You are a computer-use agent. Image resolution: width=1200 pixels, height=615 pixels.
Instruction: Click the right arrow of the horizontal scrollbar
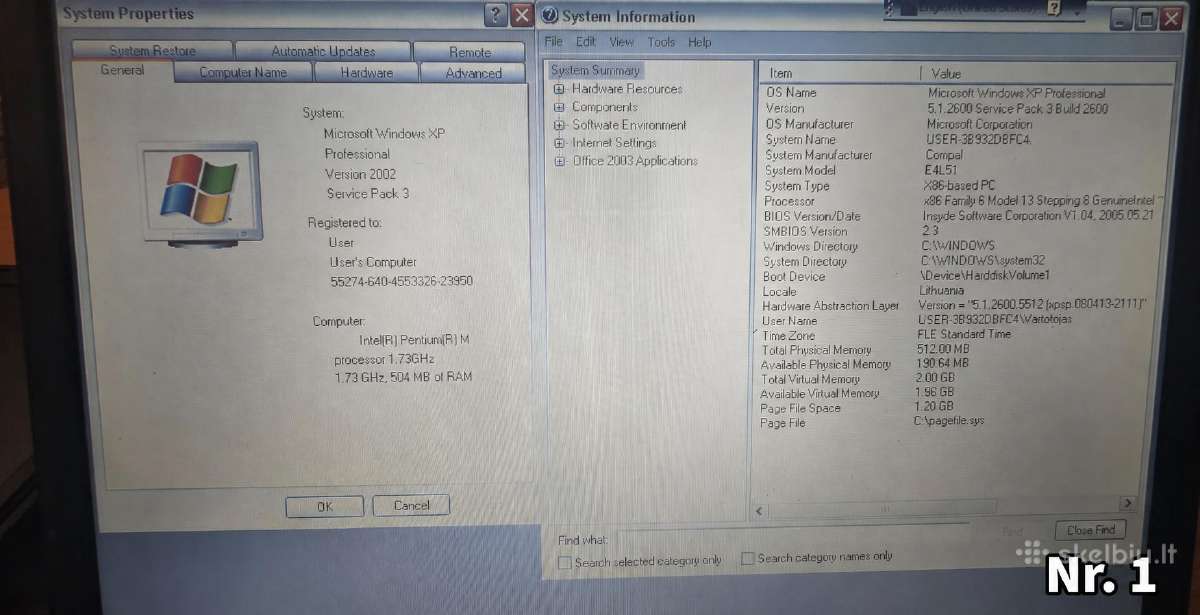pyautogui.click(x=1127, y=504)
